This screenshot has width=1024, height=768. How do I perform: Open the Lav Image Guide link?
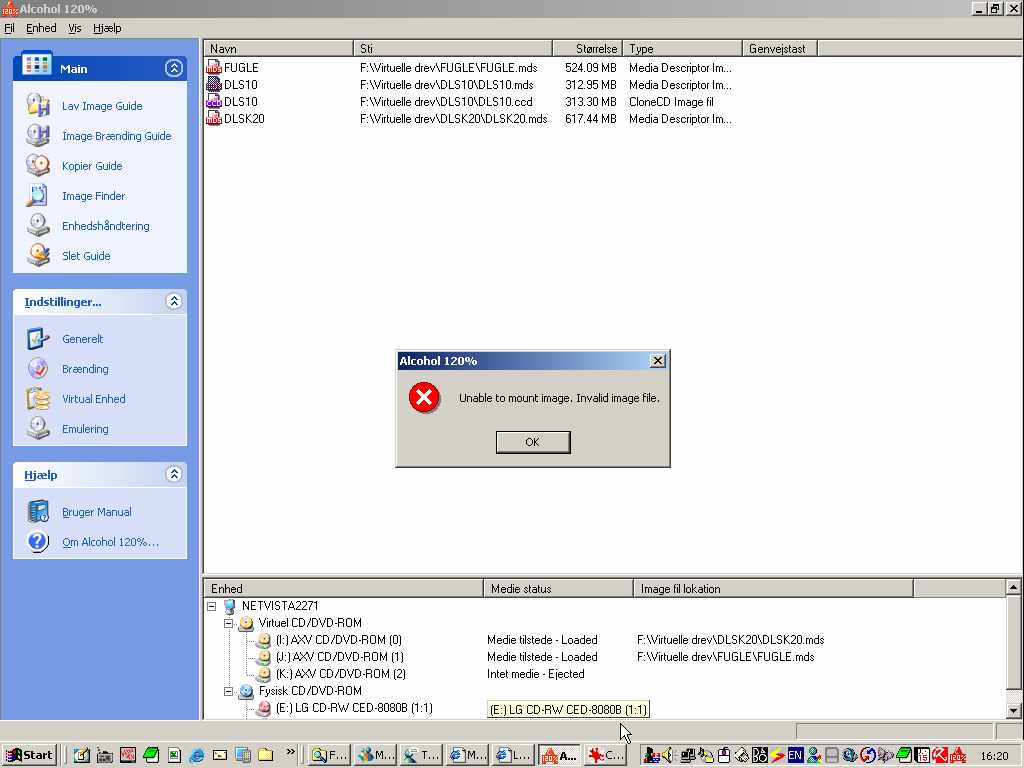(x=102, y=106)
